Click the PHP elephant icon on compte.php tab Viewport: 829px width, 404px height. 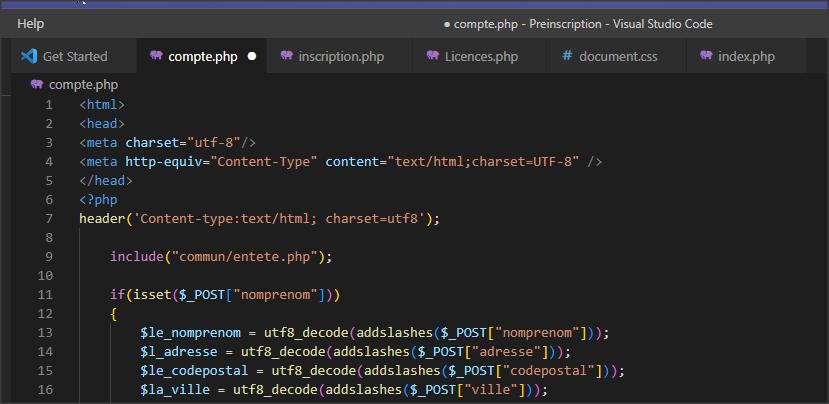[x=156, y=56]
